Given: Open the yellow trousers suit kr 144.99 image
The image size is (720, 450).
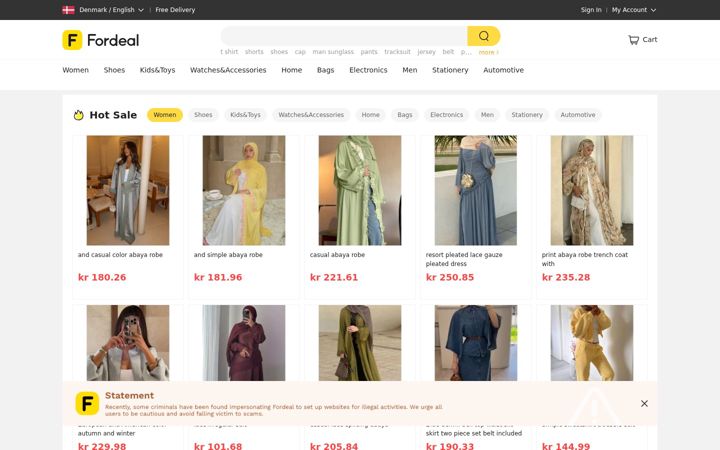Looking at the screenshot, I should pos(592,343).
